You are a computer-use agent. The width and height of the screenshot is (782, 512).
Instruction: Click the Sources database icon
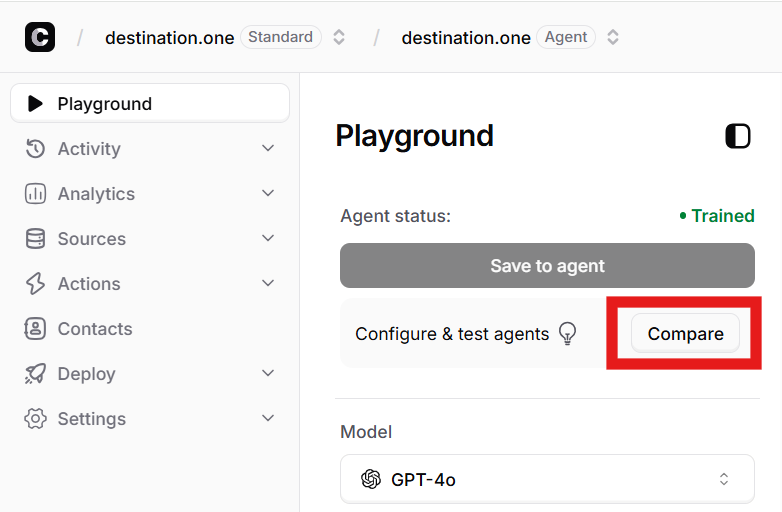pos(35,239)
